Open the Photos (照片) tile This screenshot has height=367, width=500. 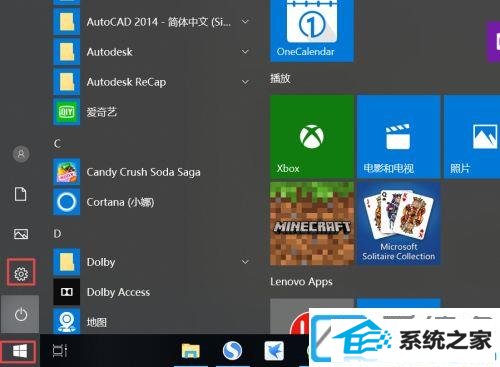click(x=472, y=137)
